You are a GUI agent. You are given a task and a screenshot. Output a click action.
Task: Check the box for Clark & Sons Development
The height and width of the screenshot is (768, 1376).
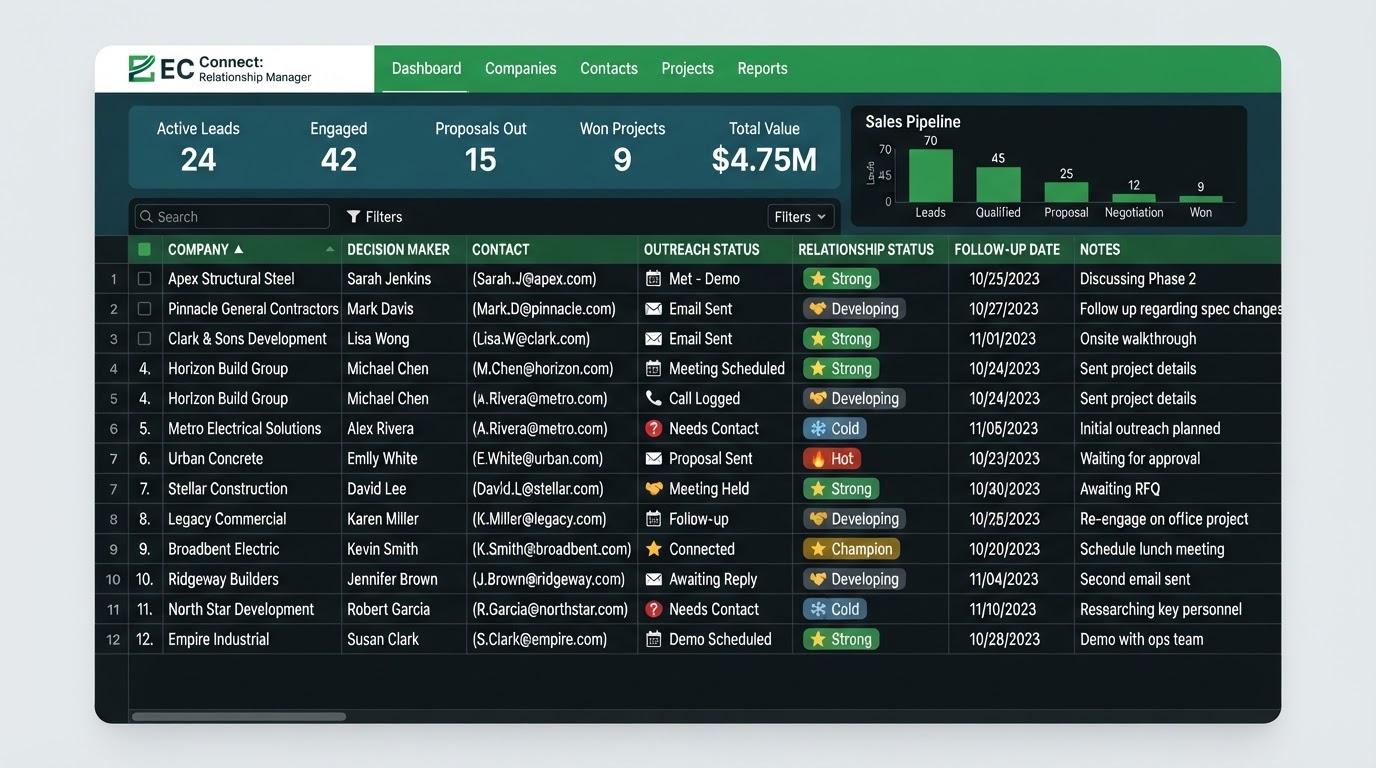coord(144,339)
